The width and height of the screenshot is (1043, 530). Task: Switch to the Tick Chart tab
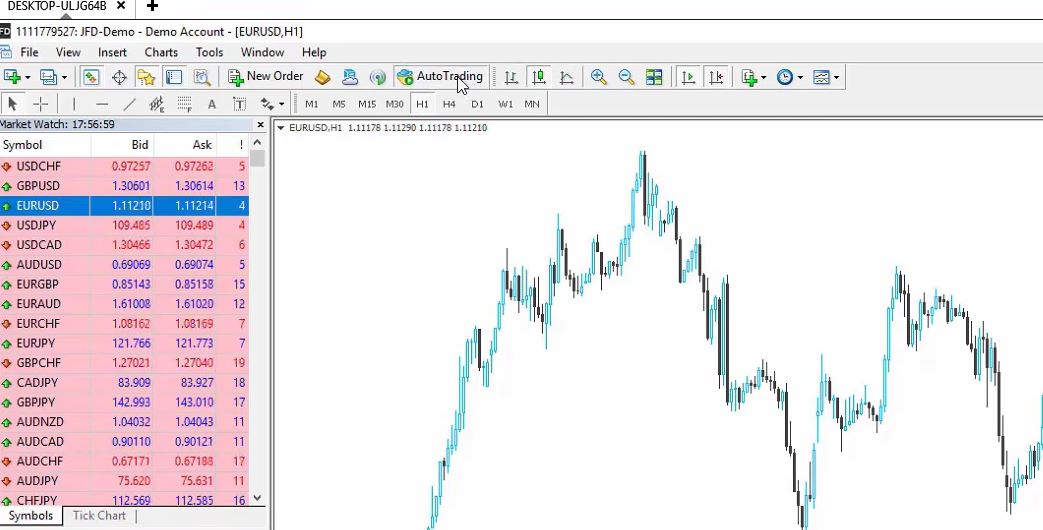pyautogui.click(x=99, y=516)
